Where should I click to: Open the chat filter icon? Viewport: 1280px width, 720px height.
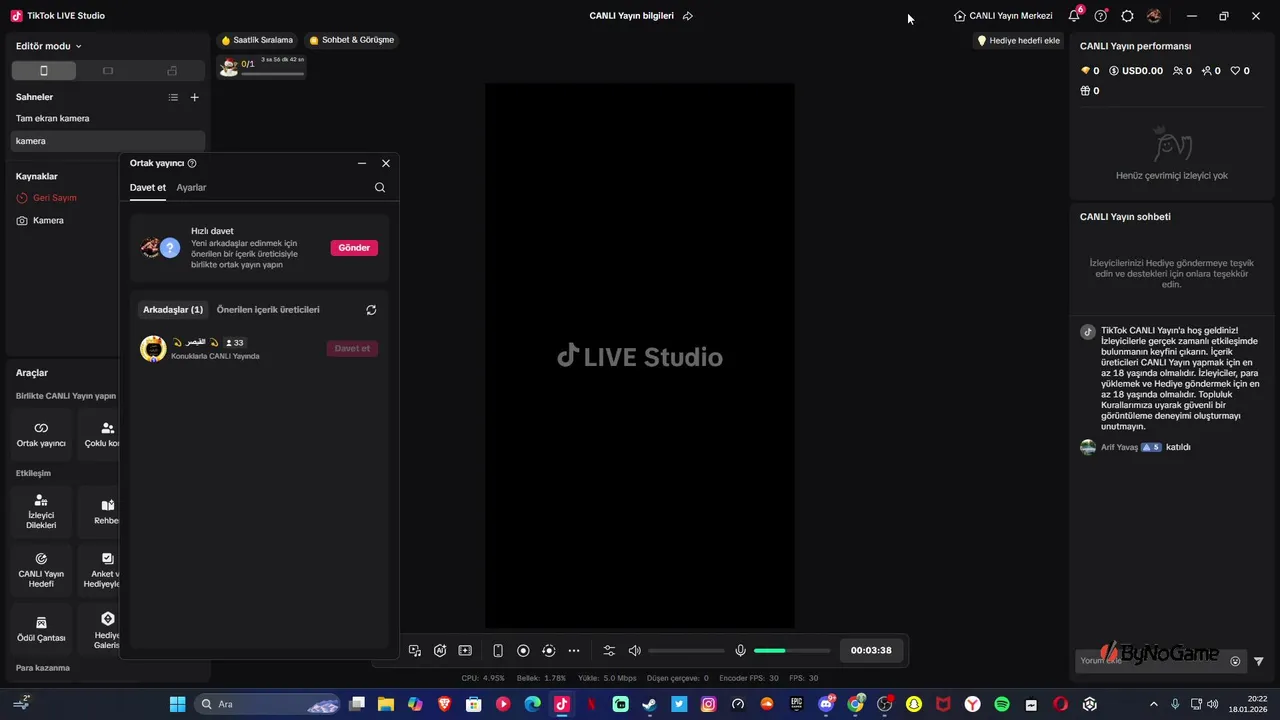click(x=1259, y=661)
